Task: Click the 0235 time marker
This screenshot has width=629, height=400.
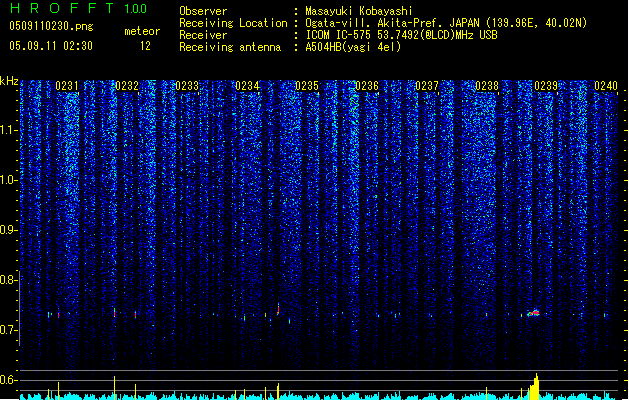Action: 307,86
